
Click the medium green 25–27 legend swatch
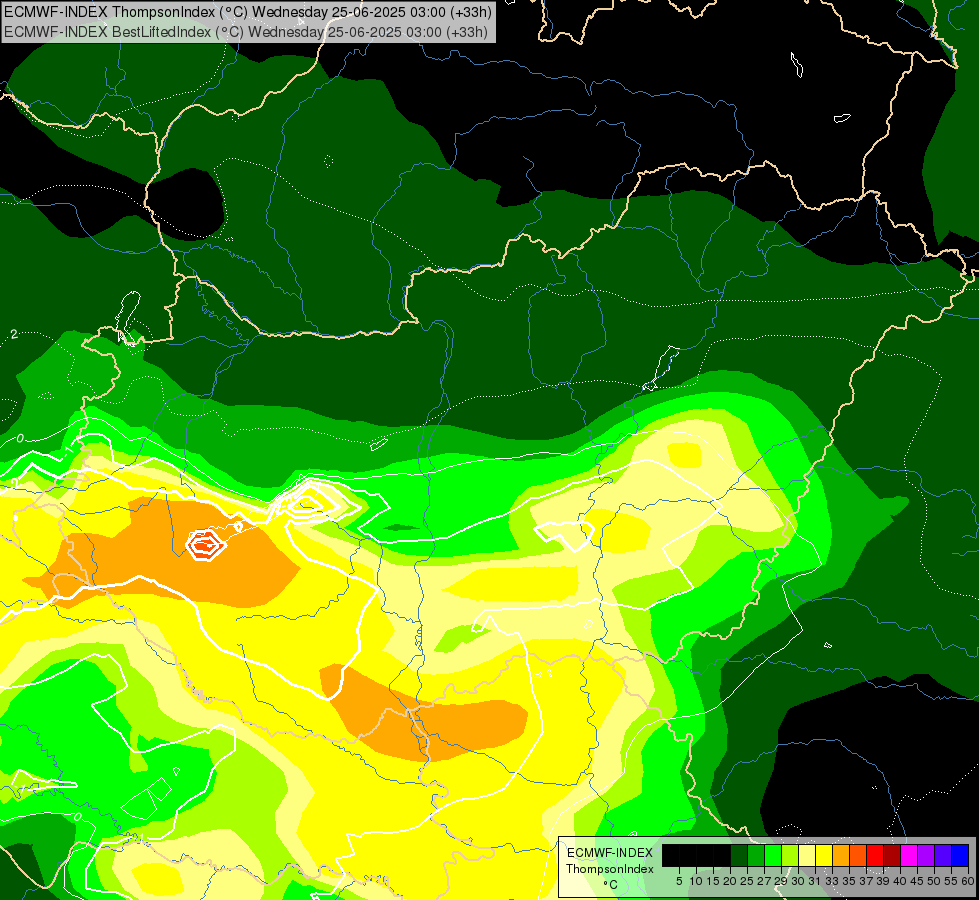(756, 855)
